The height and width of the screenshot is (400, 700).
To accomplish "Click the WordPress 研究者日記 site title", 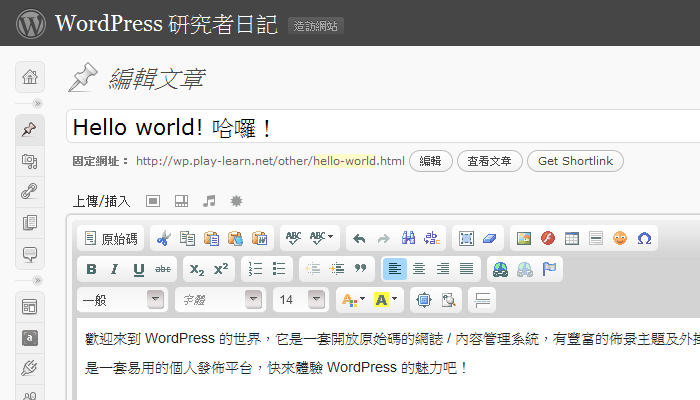I will tap(167, 24).
